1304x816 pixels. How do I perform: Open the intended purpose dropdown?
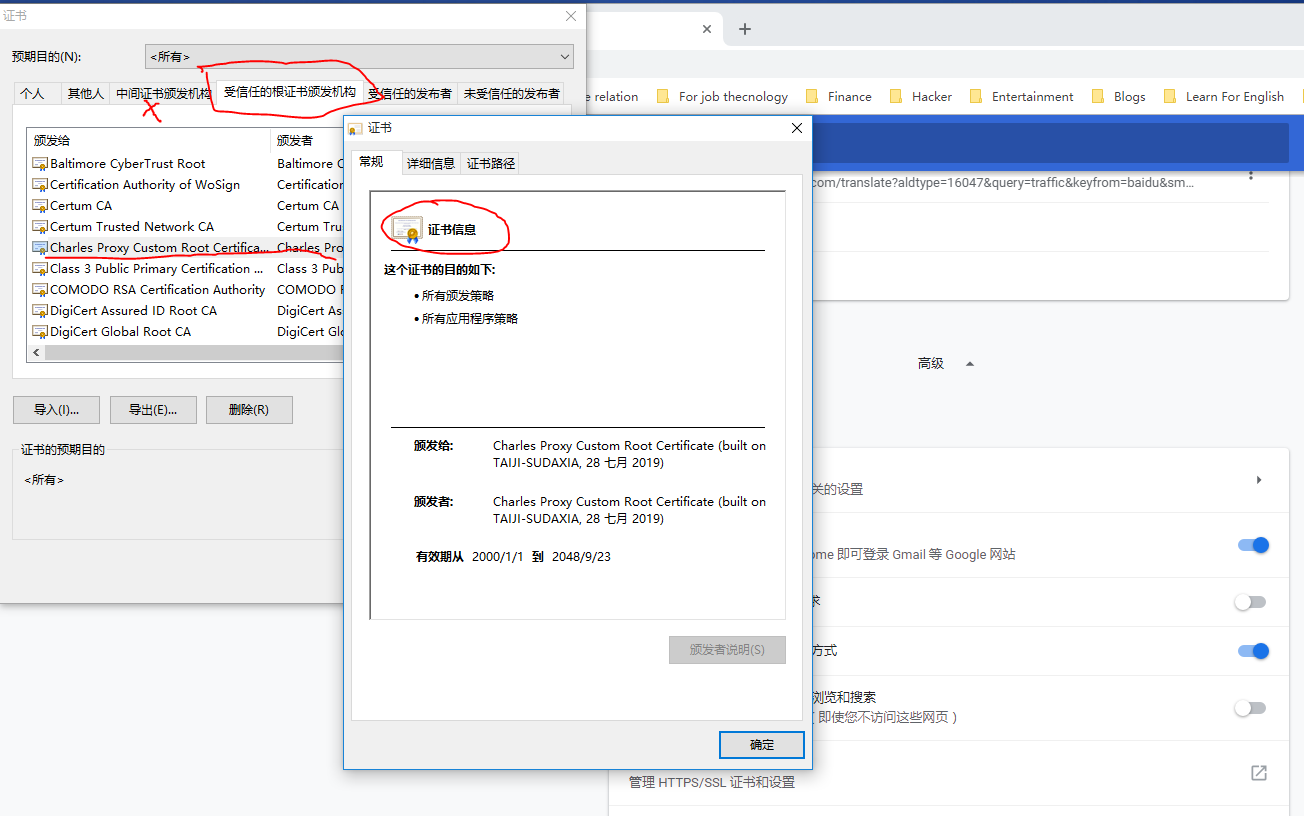[x=359, y=57]
